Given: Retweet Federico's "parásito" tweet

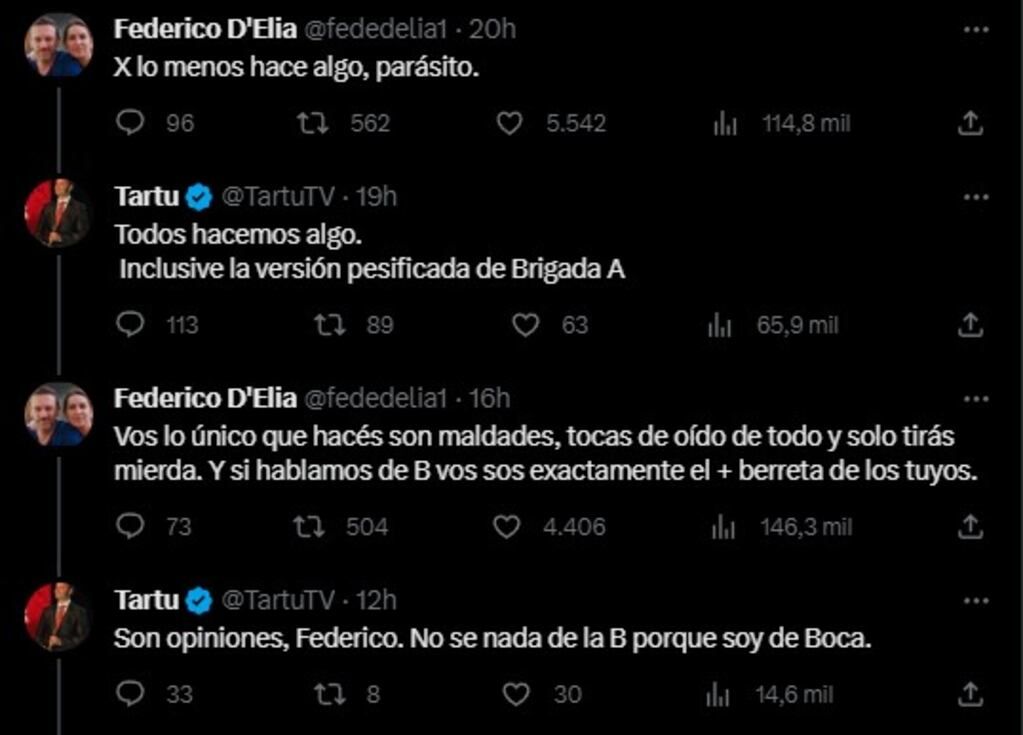Looking at the screenshot, I should tap(315, 123).
